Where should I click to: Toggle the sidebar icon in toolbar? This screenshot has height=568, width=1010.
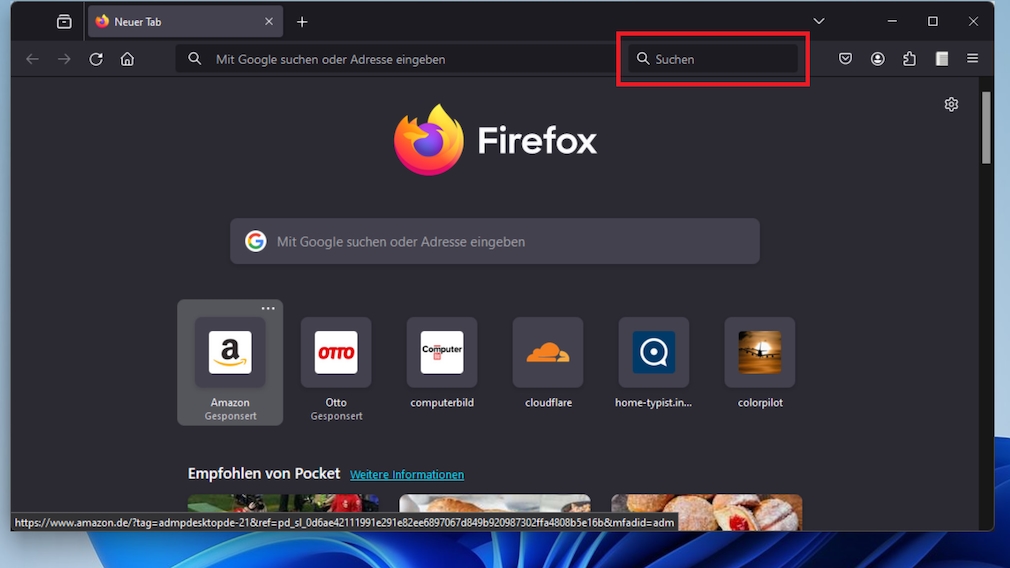coord(942,59)
